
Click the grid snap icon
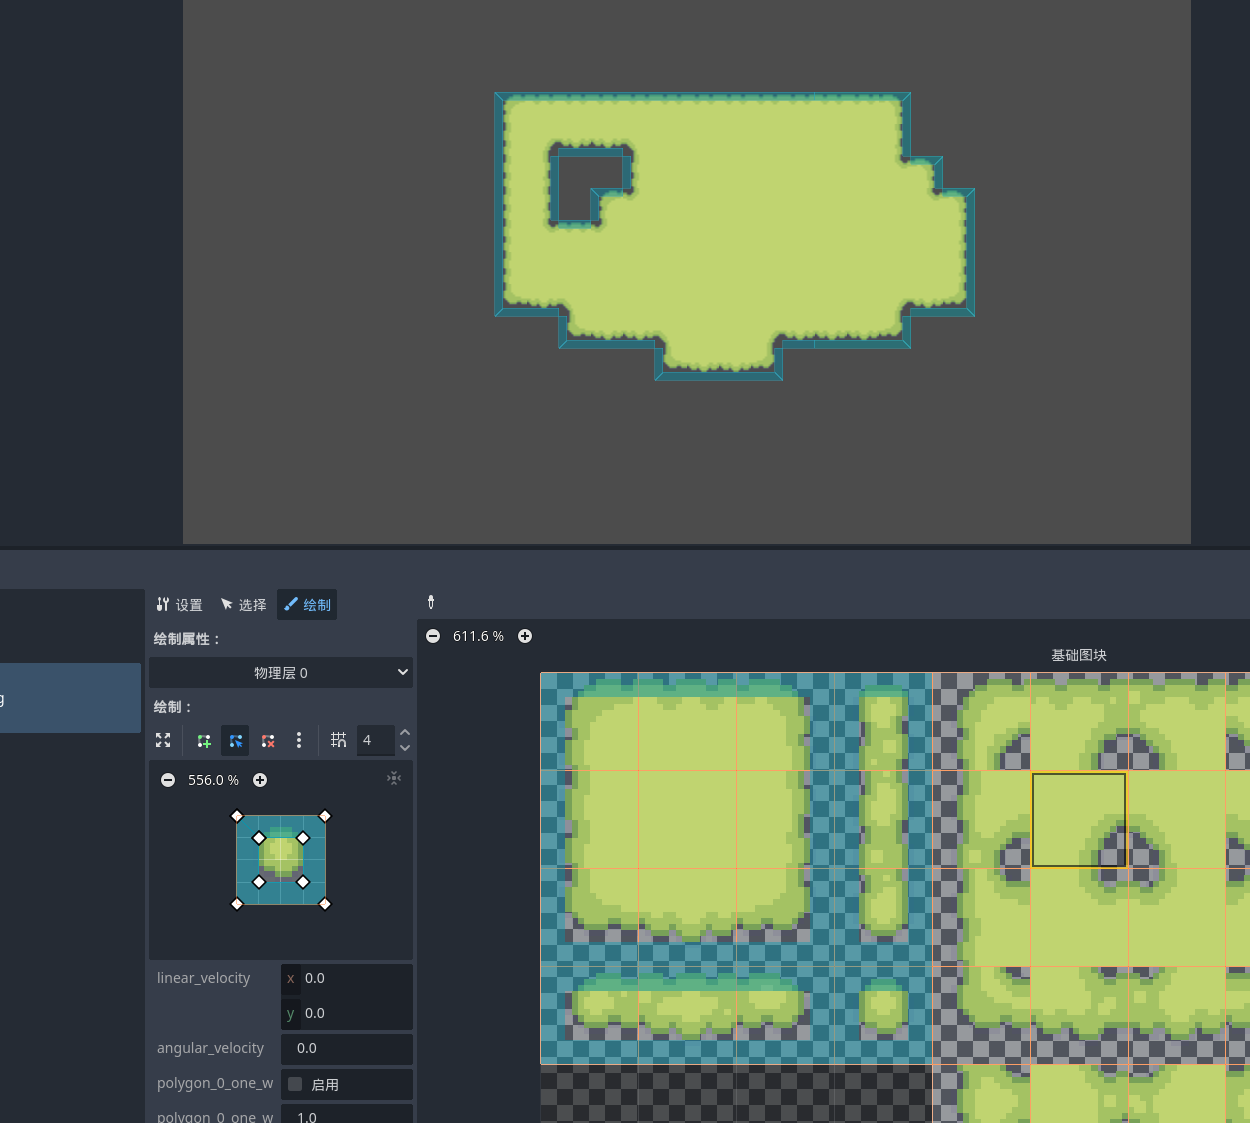point(339,740)
